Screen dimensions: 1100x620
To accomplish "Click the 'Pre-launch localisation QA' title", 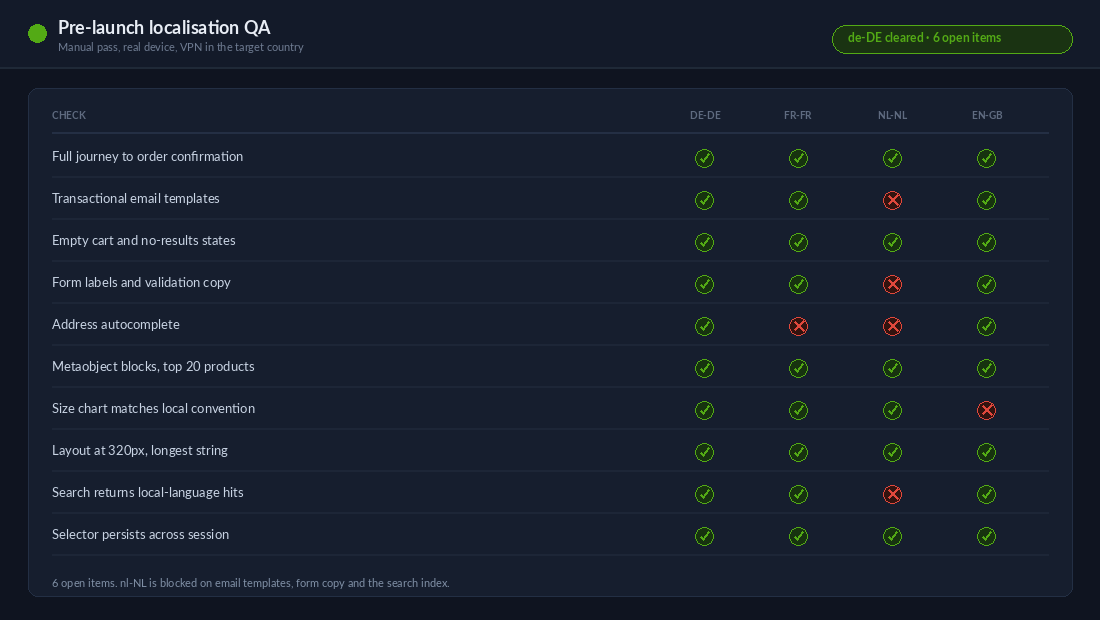I will pos(164,27).
